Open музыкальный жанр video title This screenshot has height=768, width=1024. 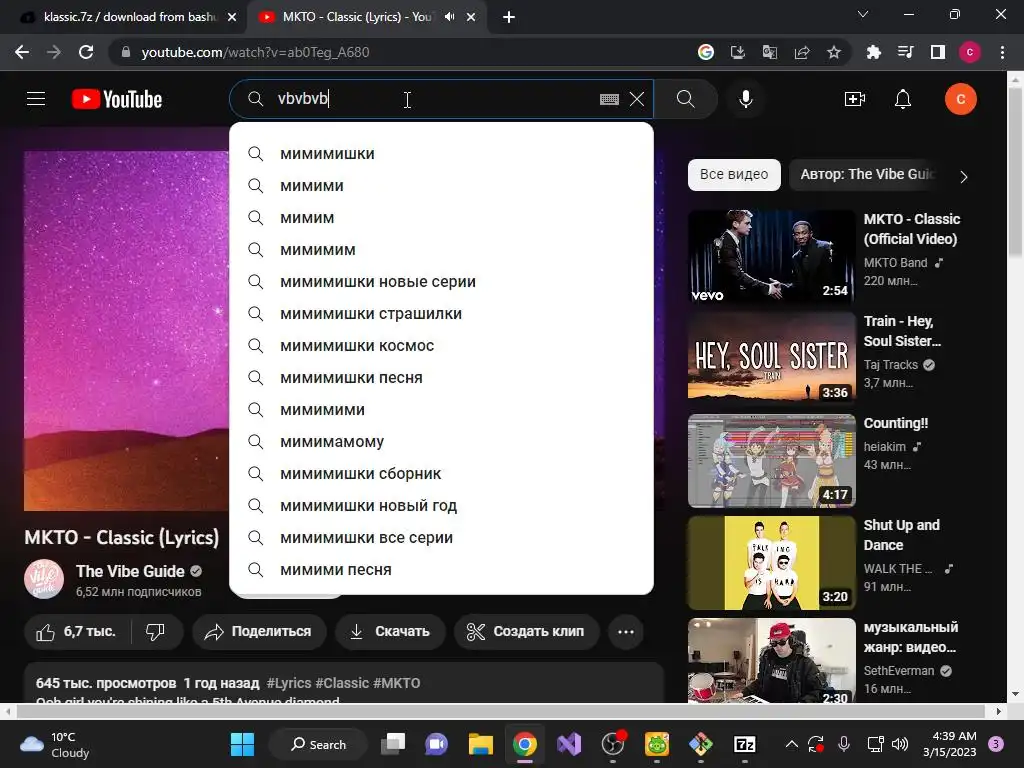pyautogui.click(x=910, y=637)
